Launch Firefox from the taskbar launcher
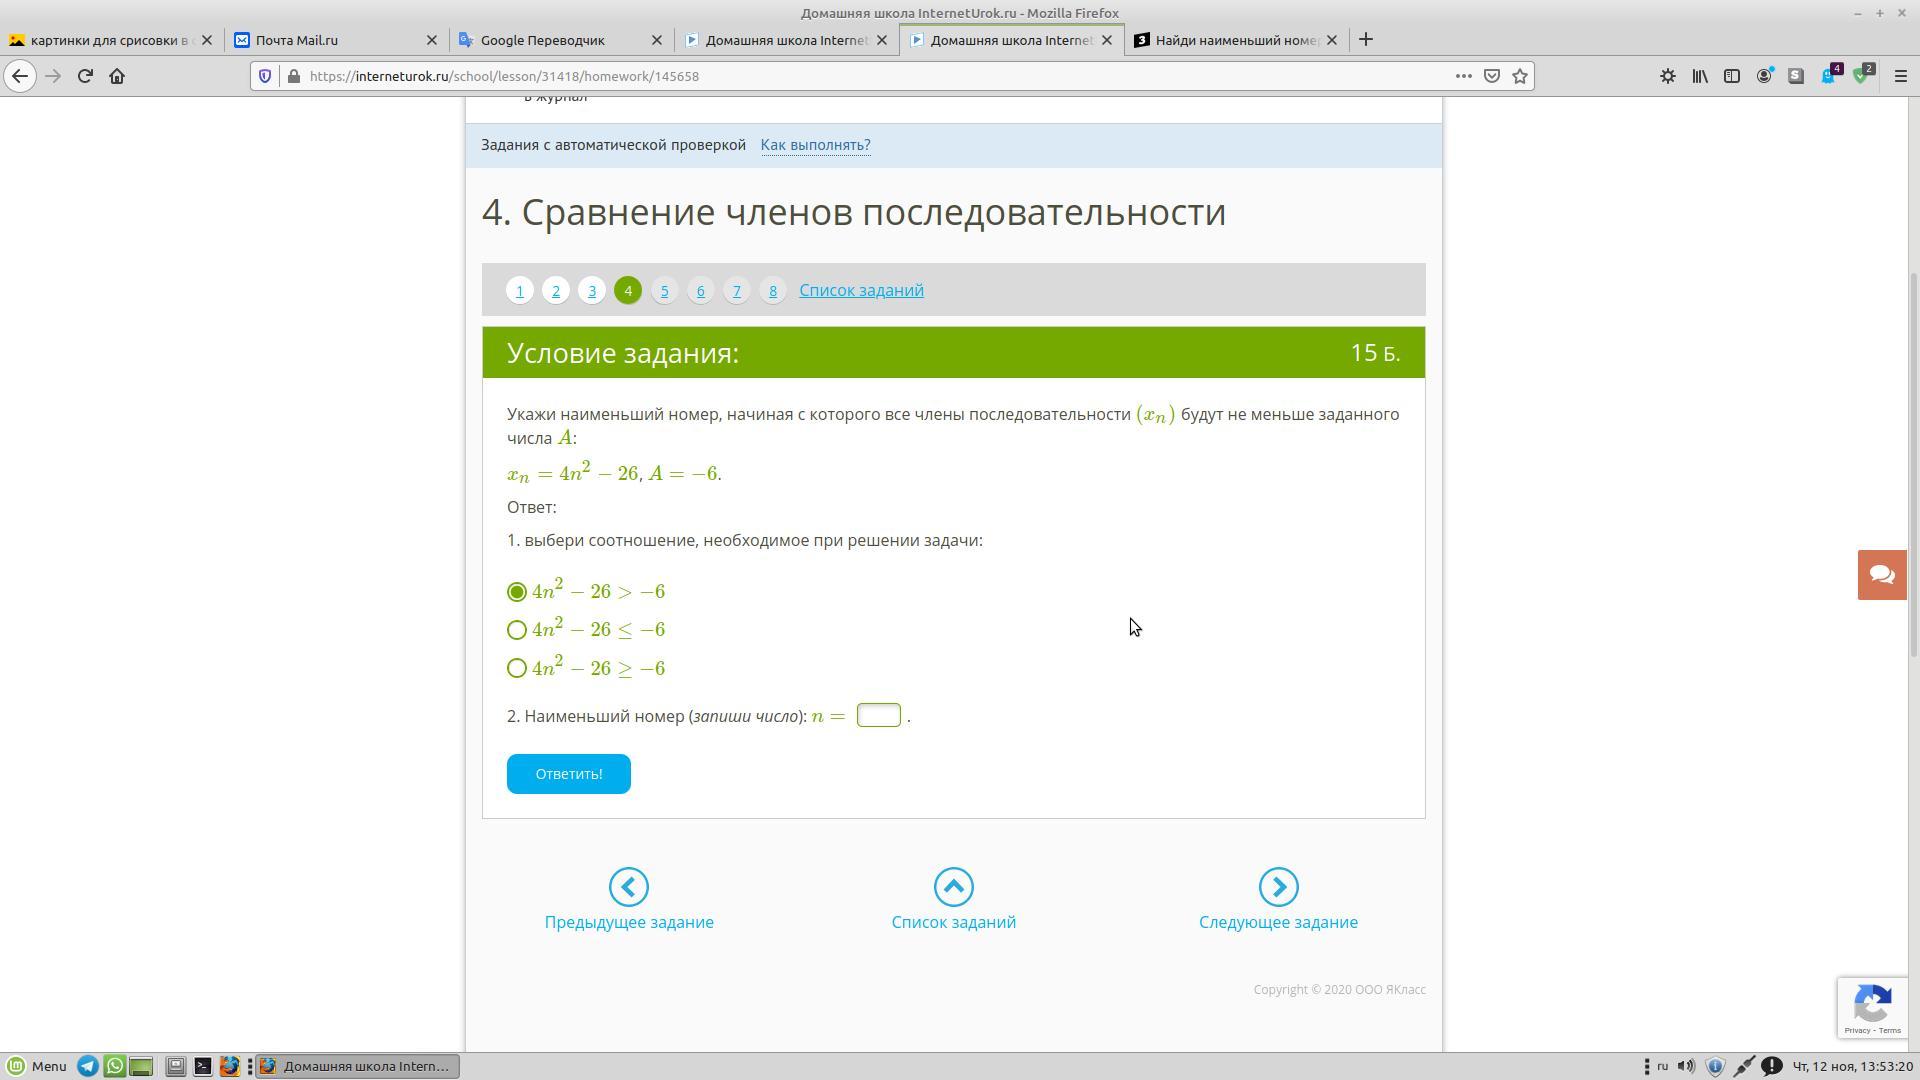This screenshot has height=1080, width=1920. (229, 1066)
